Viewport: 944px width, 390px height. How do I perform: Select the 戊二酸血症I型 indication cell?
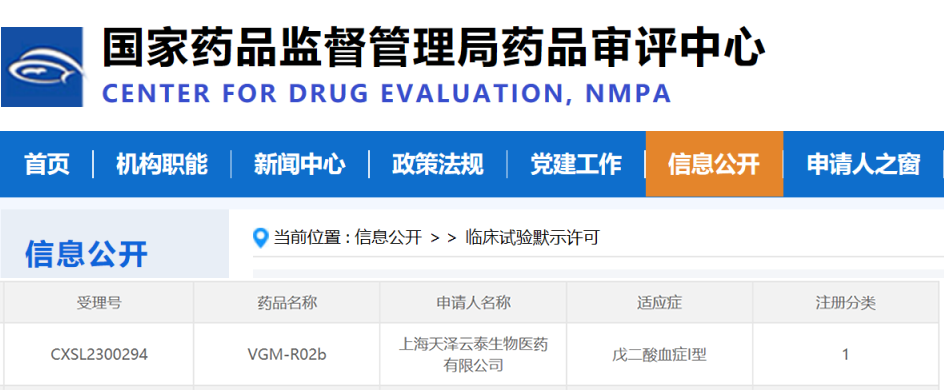[x=659, y=354]
